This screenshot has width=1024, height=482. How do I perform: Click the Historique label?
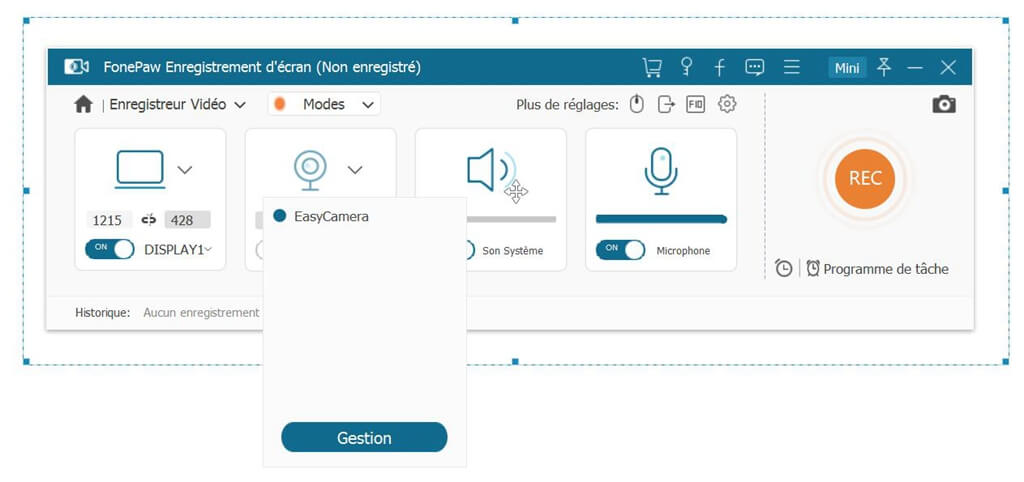pos(103,313)
